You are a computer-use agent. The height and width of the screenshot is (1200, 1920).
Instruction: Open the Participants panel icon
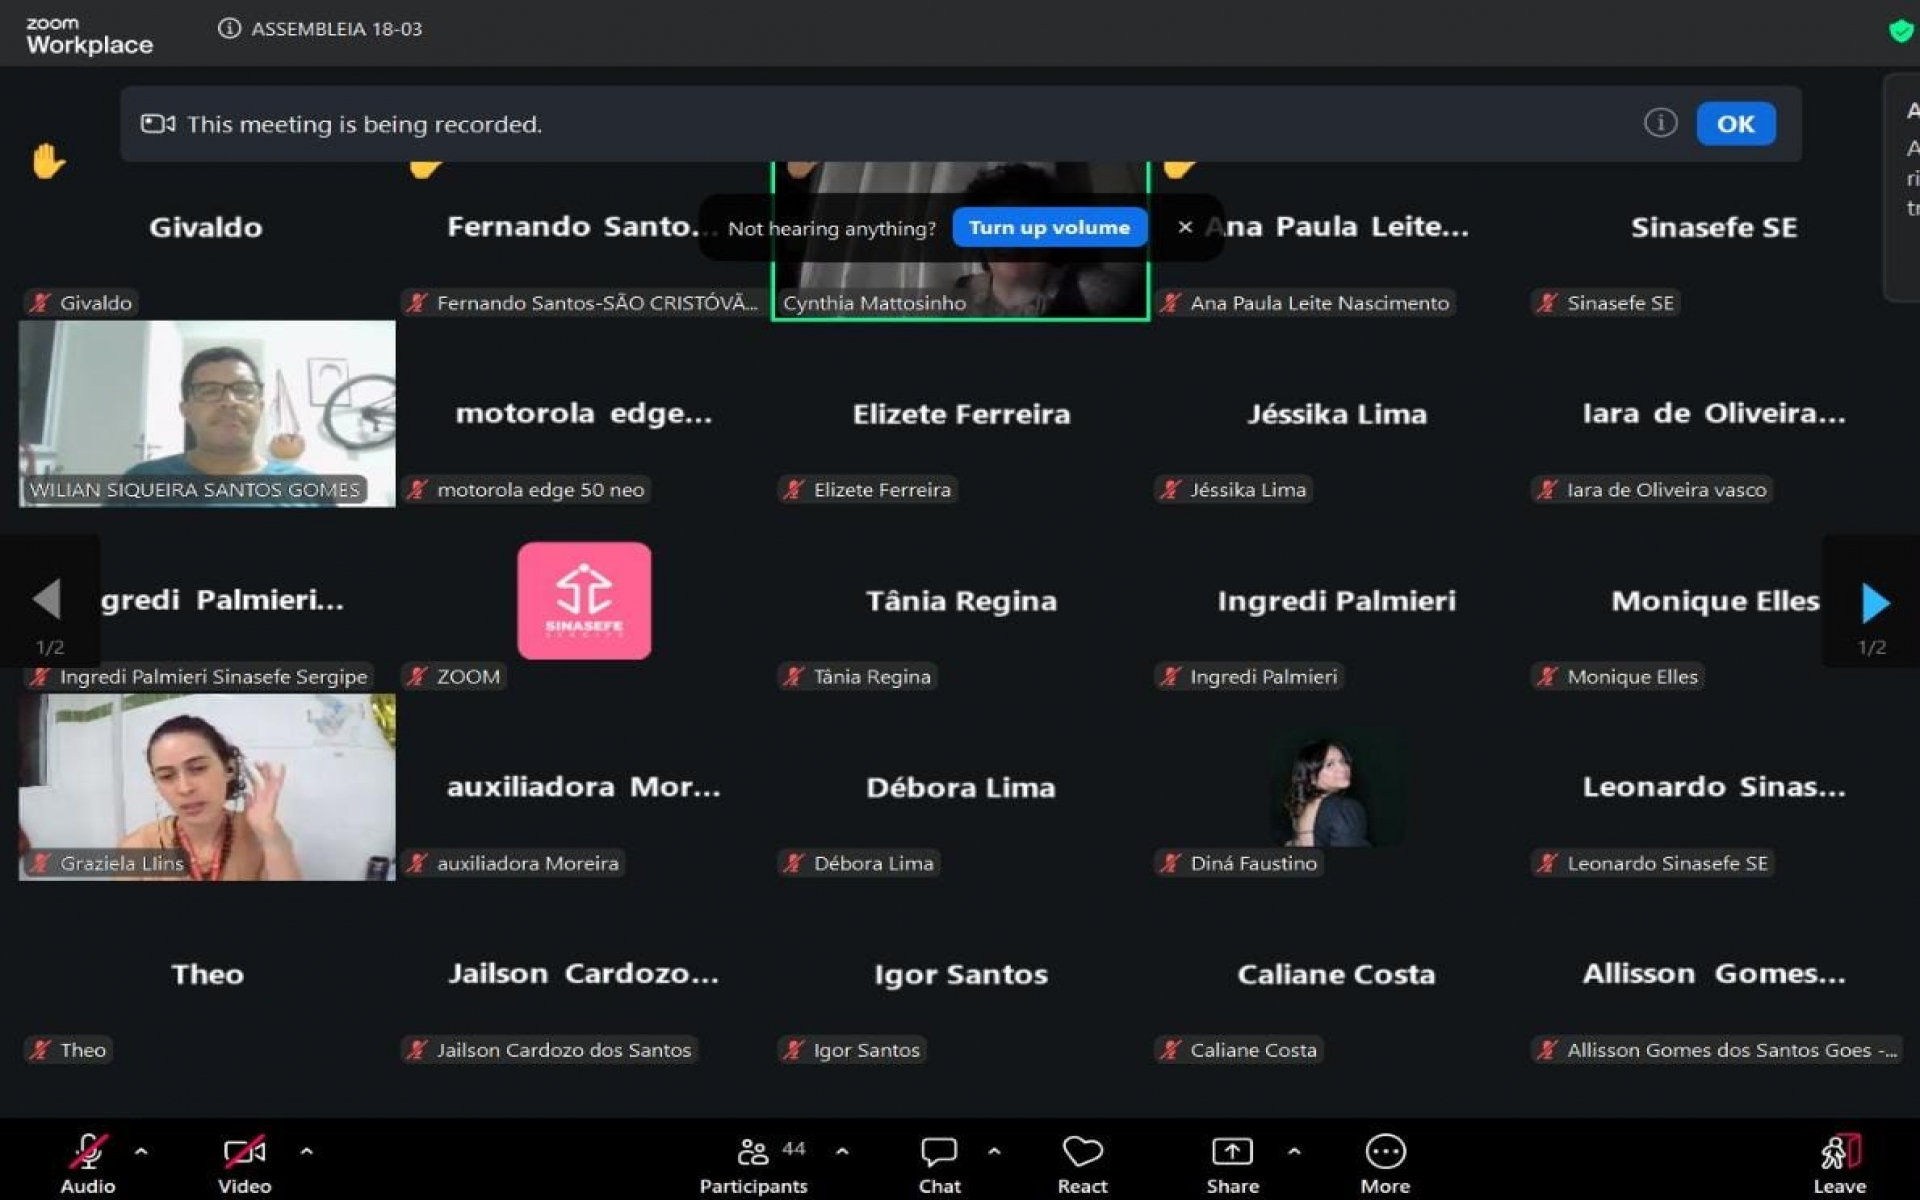click(753, 1153)
